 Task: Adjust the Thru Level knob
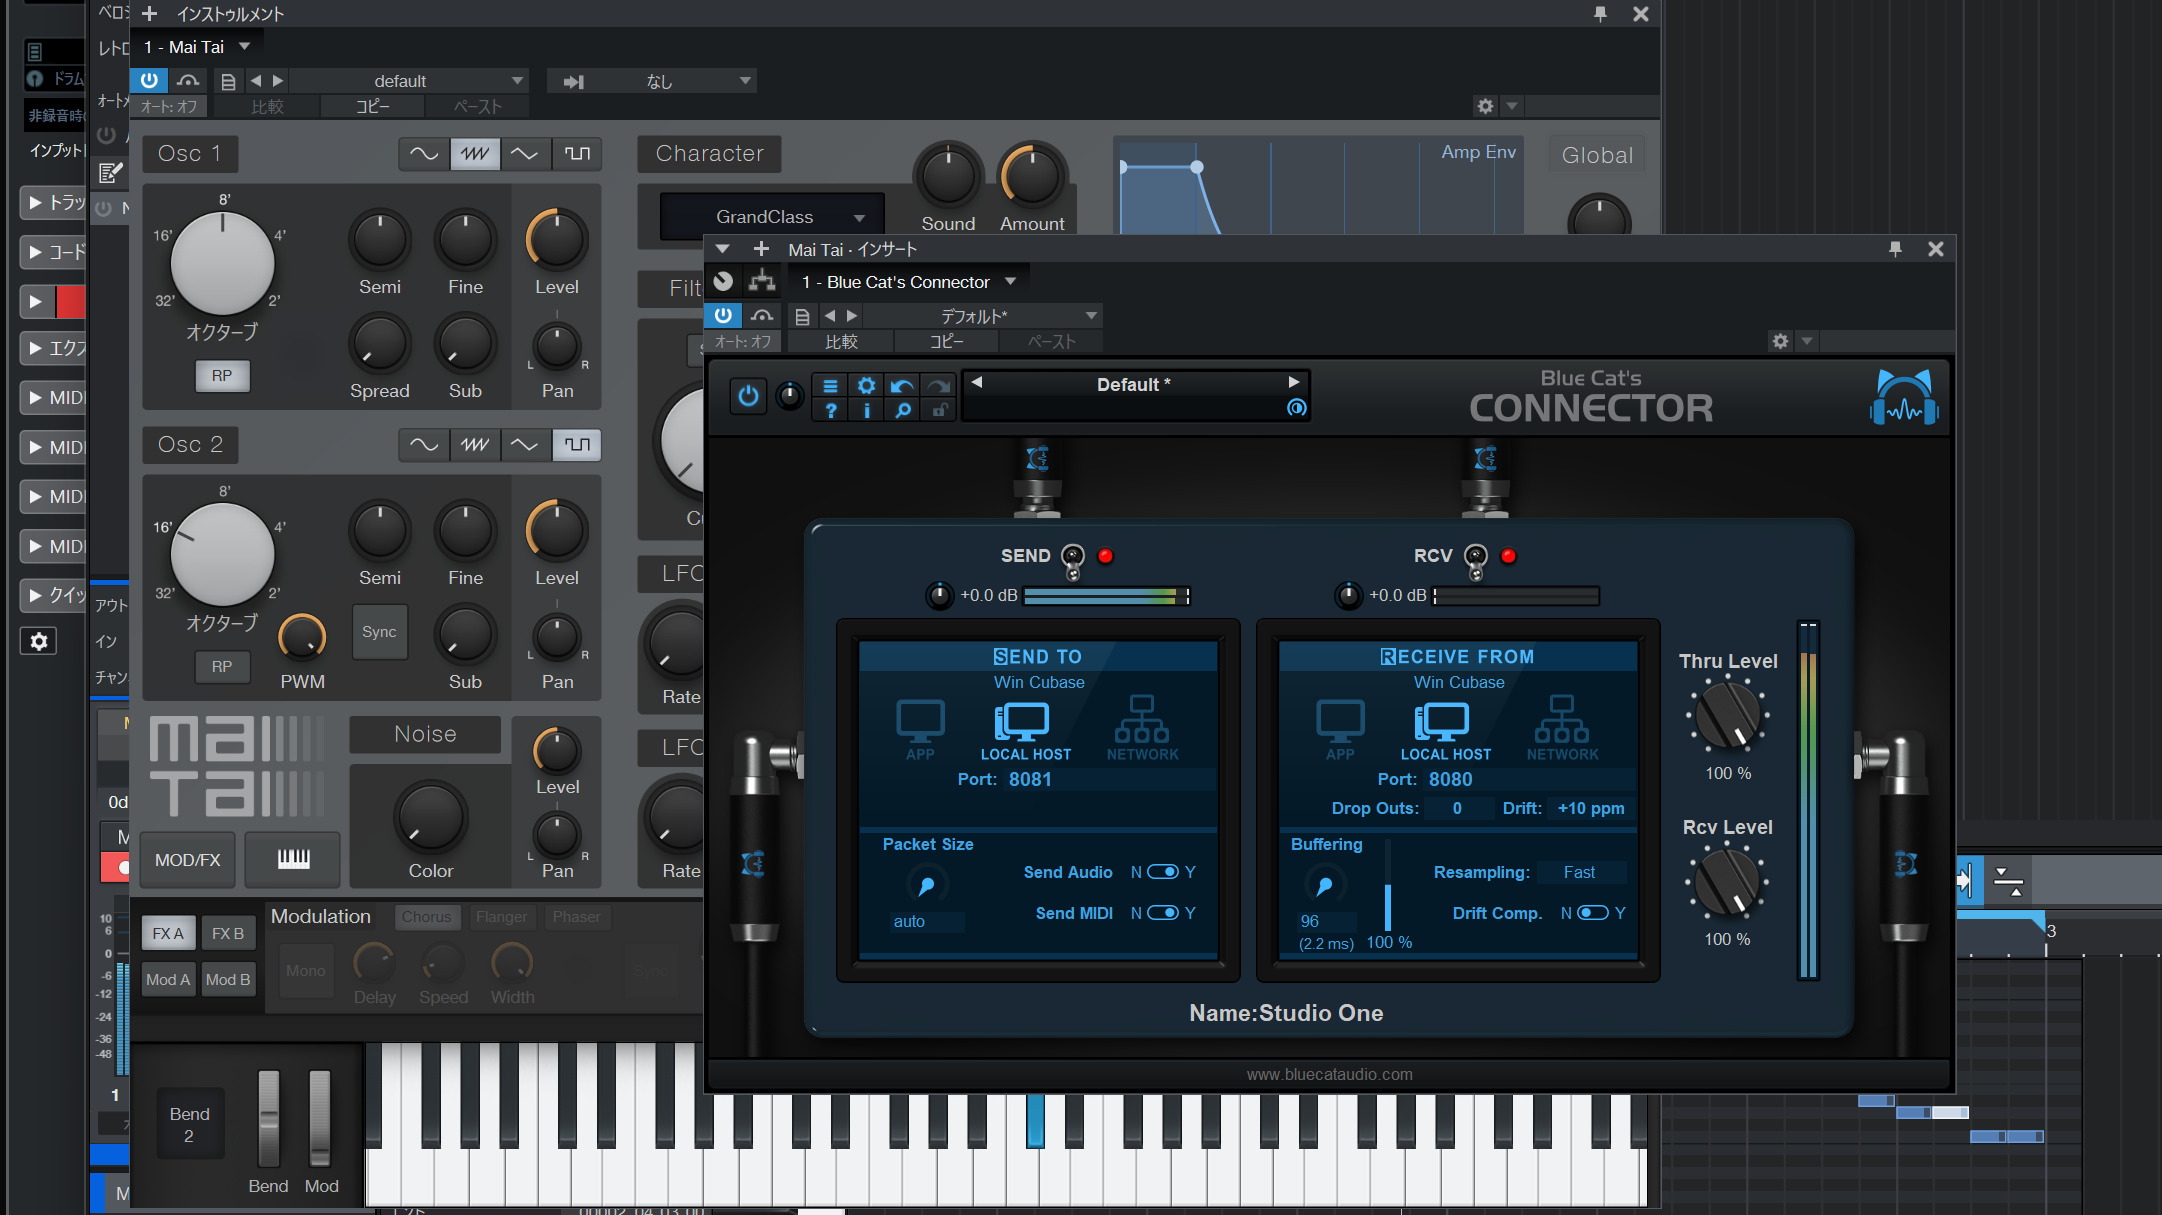[x=1727, y=716]
